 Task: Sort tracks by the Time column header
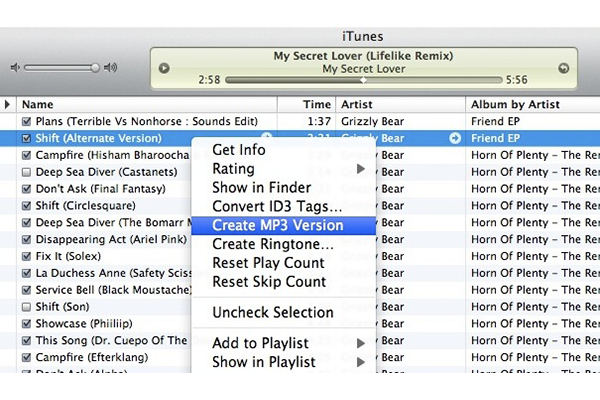click(x=317, y=104)
